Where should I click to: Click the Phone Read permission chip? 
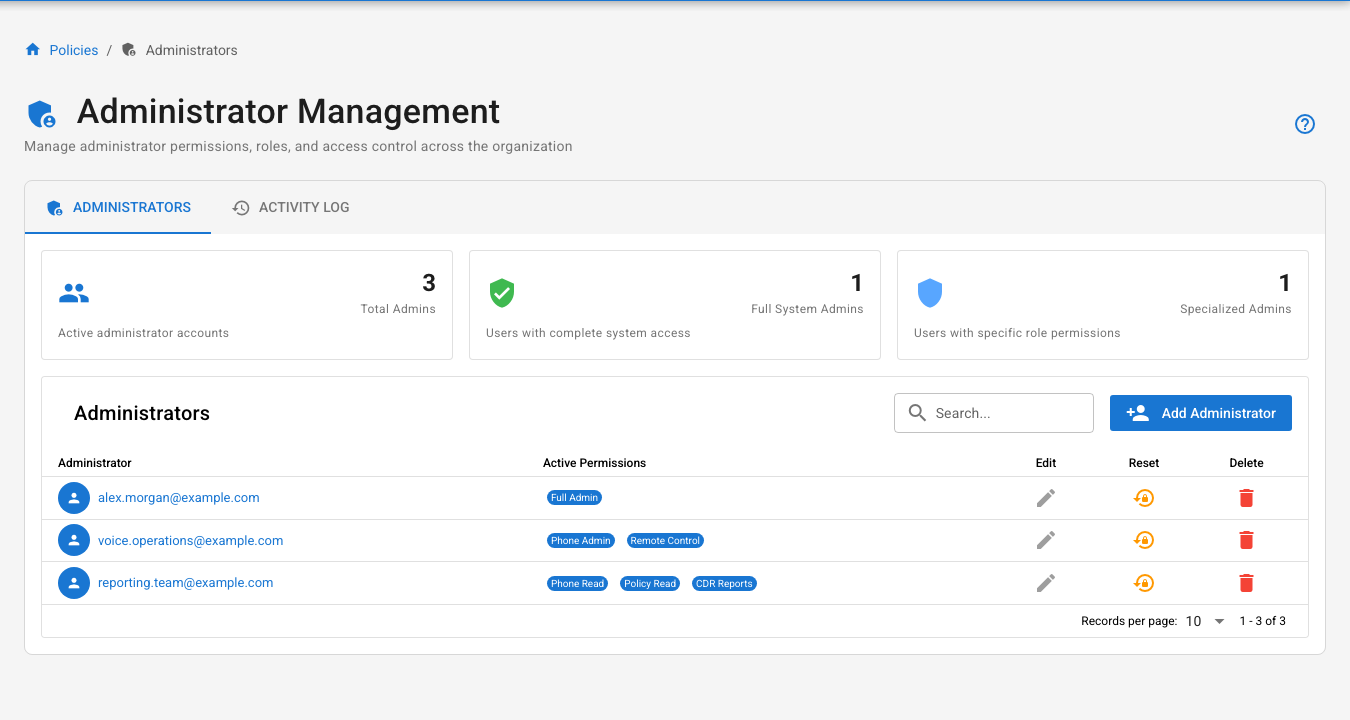click(x=577, y=583)
